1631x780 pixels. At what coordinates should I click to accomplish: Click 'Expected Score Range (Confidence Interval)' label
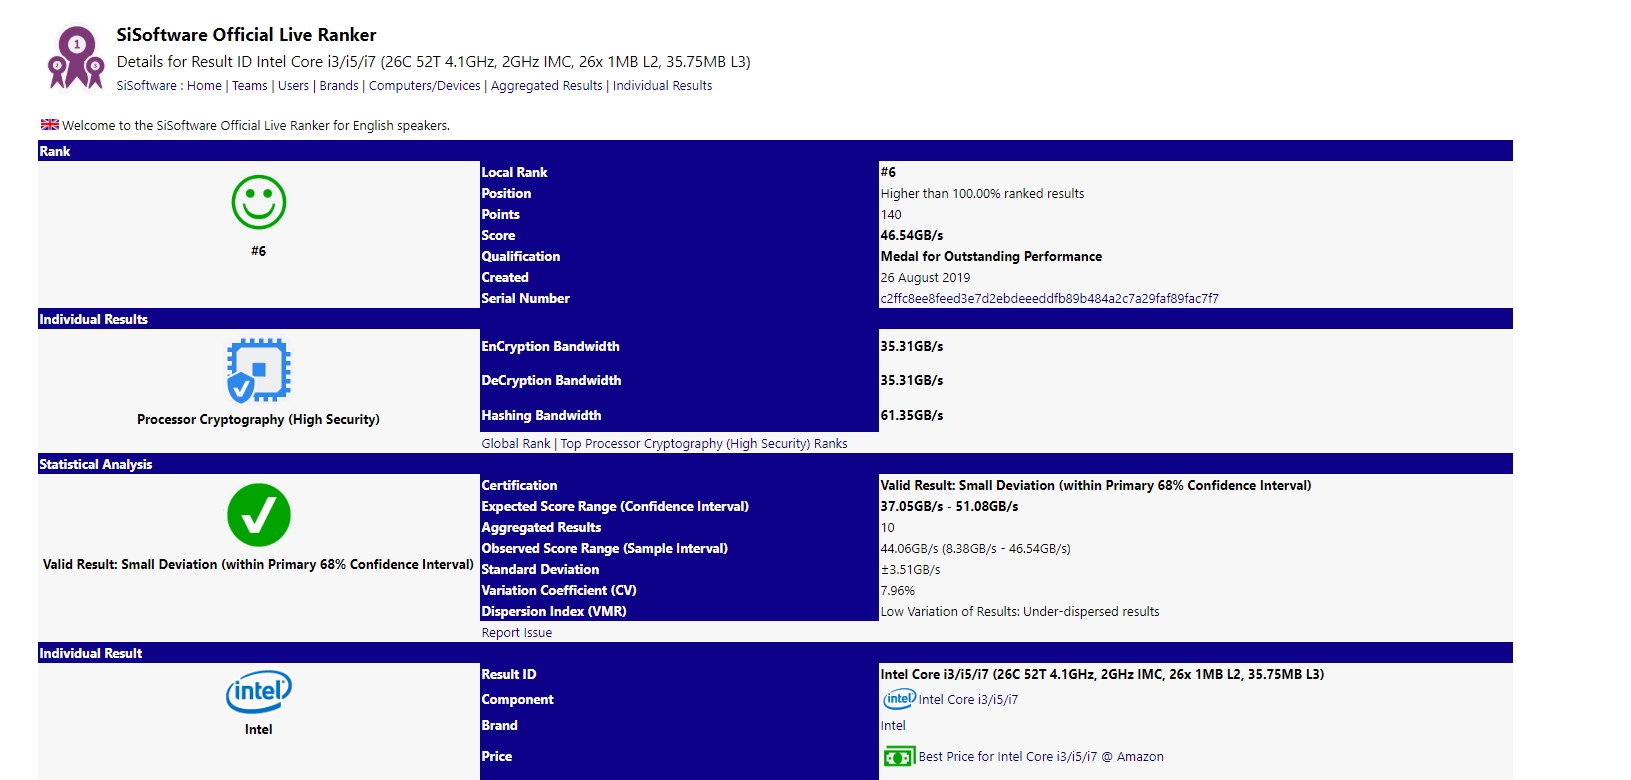coord(616,506)
